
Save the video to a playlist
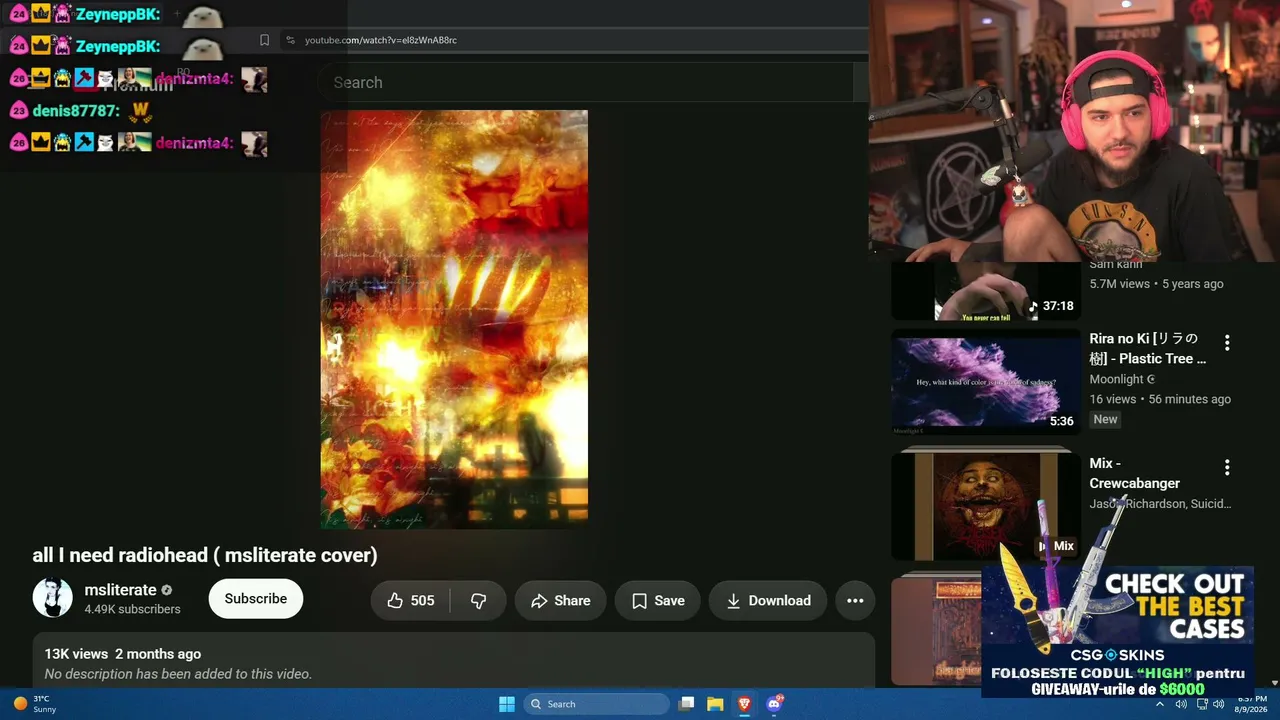click(x=657, y=600)
